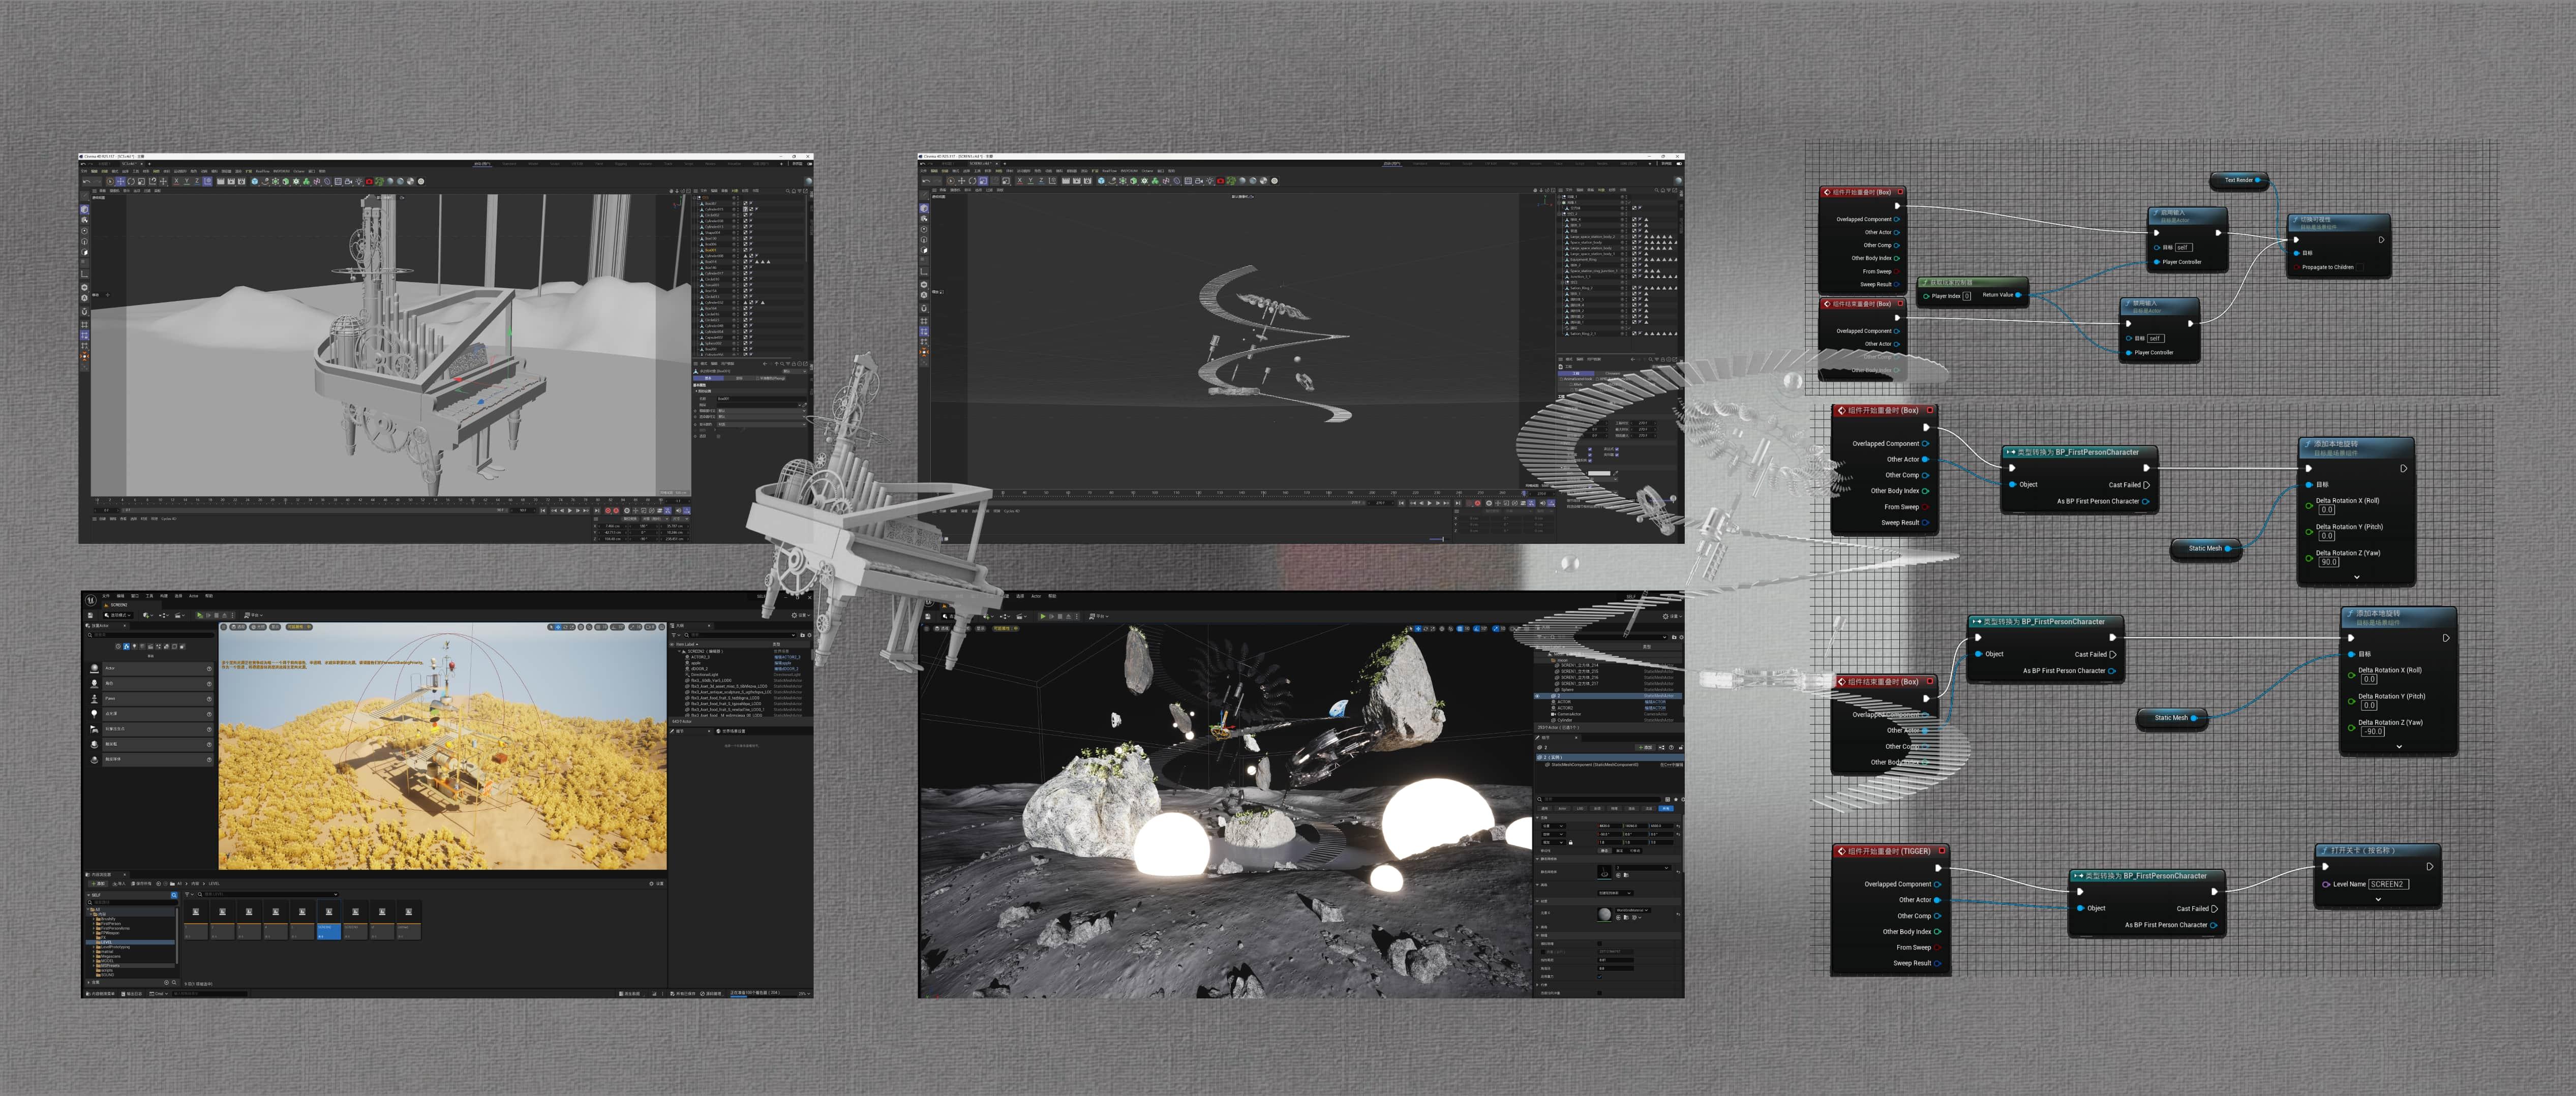This screenshot has width=2576, height=1096.
Task: Expand the add local rotation node's bottom arrow
Action: click(x=2357, y=577)
